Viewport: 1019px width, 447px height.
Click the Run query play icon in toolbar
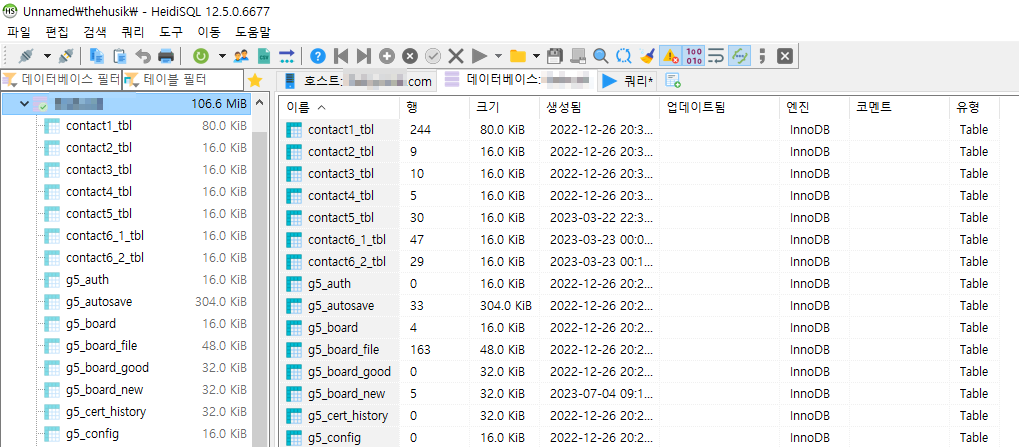[x=480, y=56]
